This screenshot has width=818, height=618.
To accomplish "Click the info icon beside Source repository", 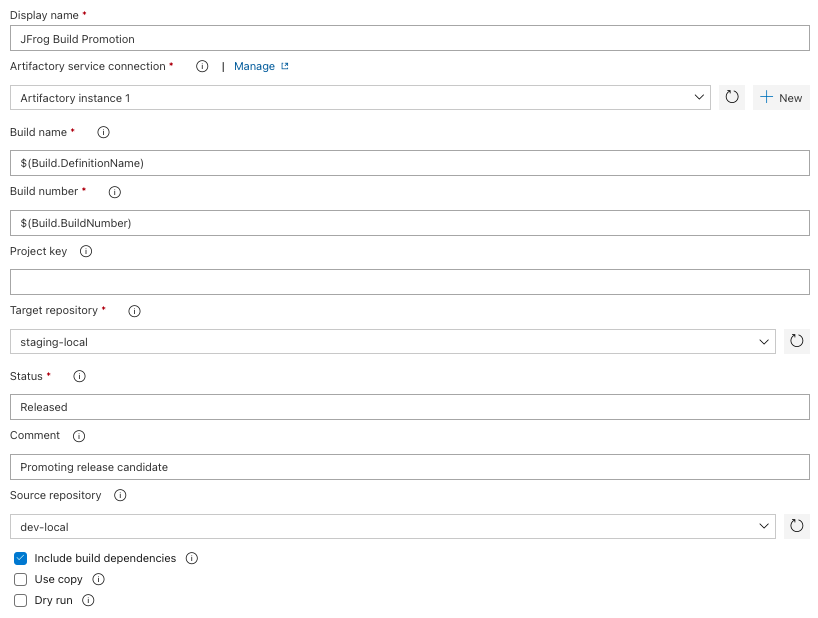I will point(119,495).
